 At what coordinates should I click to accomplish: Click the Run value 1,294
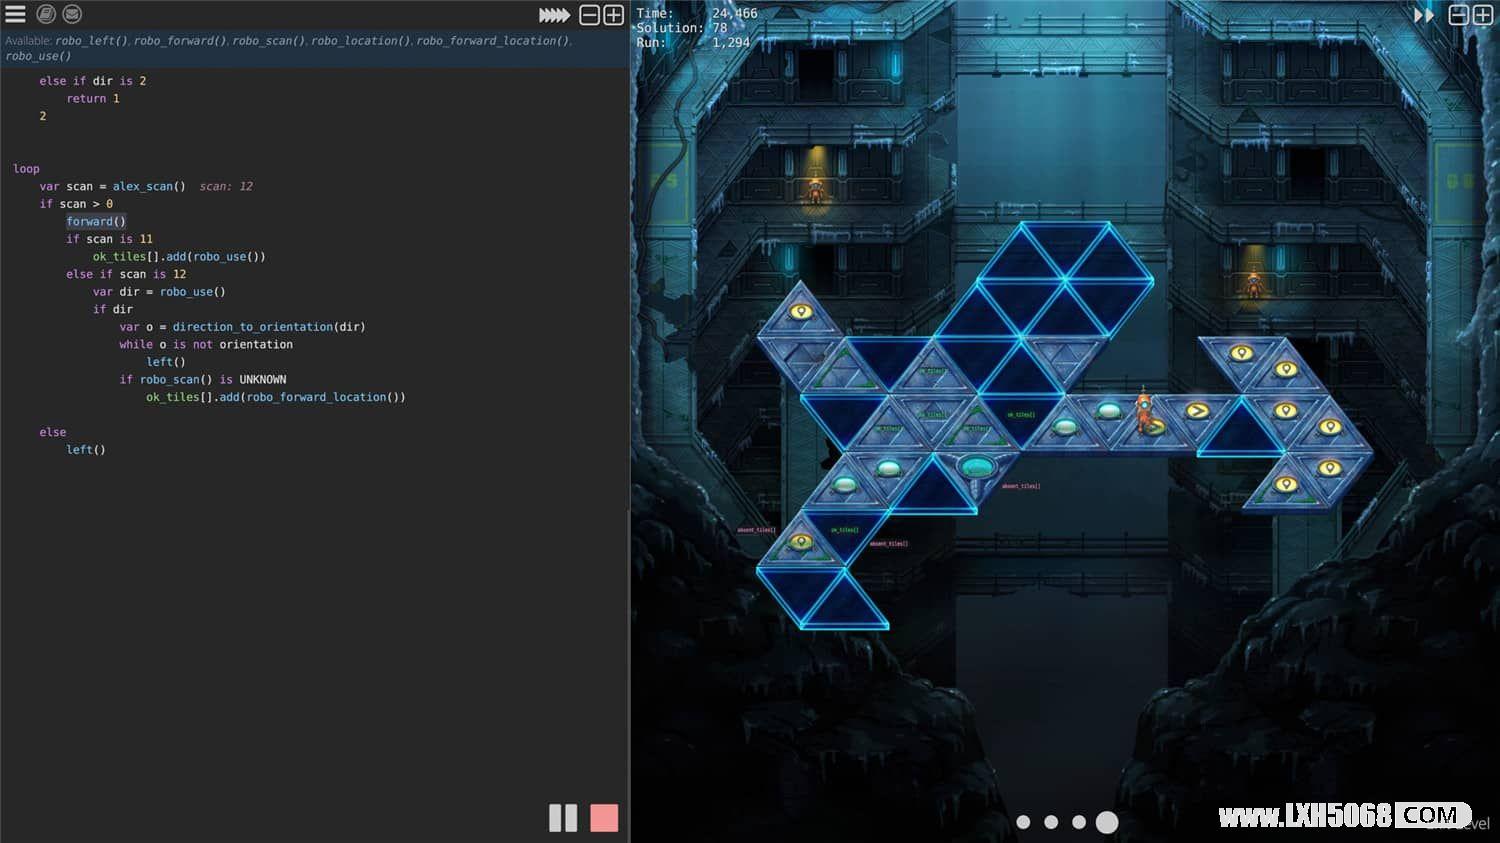point(731,42)
